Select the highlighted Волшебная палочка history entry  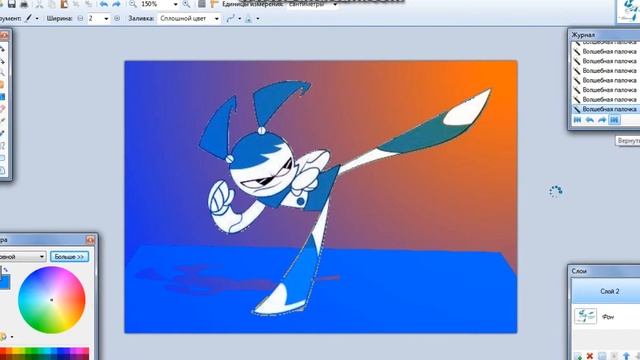606,109
